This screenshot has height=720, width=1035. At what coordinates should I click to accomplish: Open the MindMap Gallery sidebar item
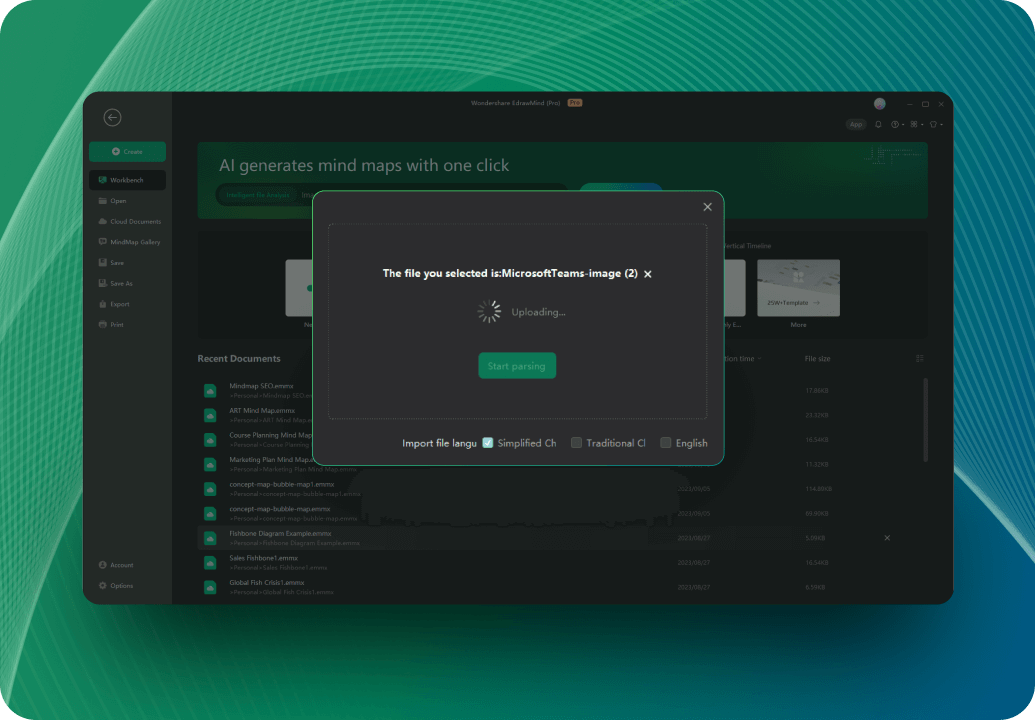129,242
